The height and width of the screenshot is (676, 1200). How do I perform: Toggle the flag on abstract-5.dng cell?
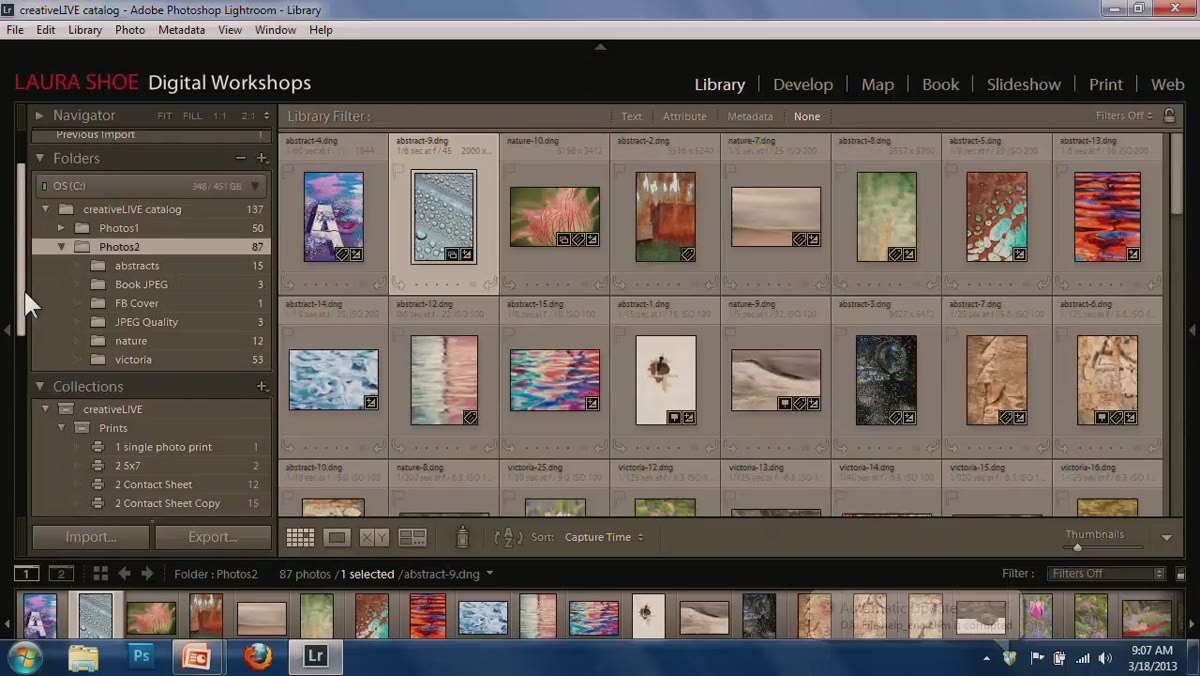tap(951, 170)
